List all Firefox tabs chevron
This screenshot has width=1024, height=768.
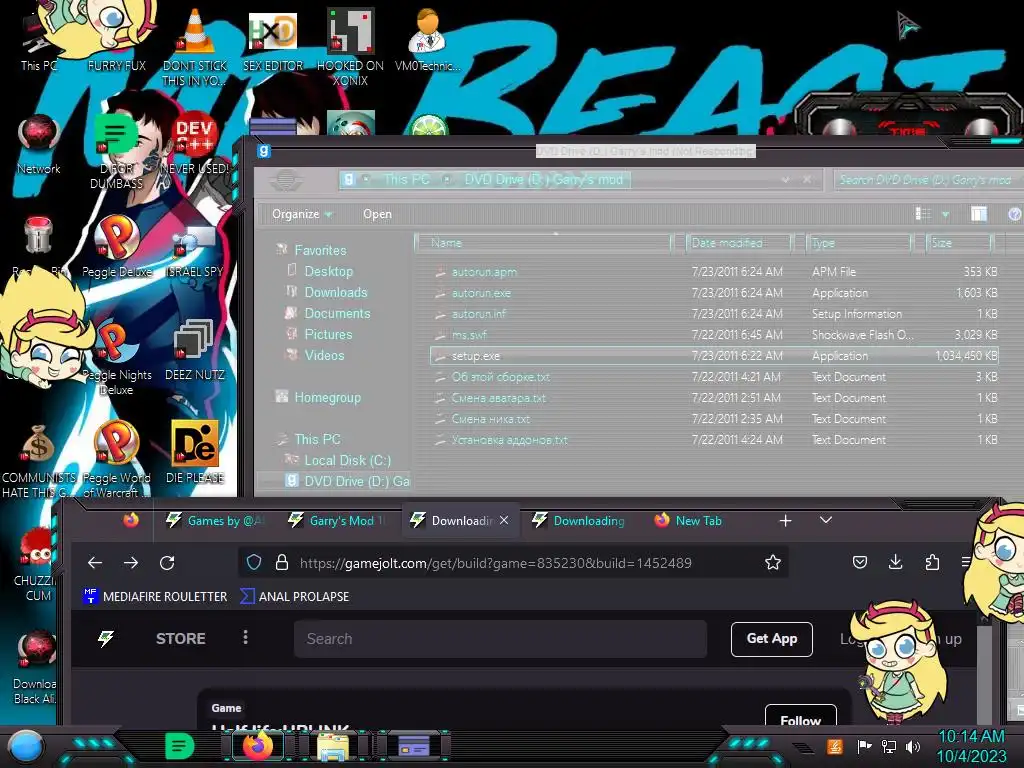825,520
